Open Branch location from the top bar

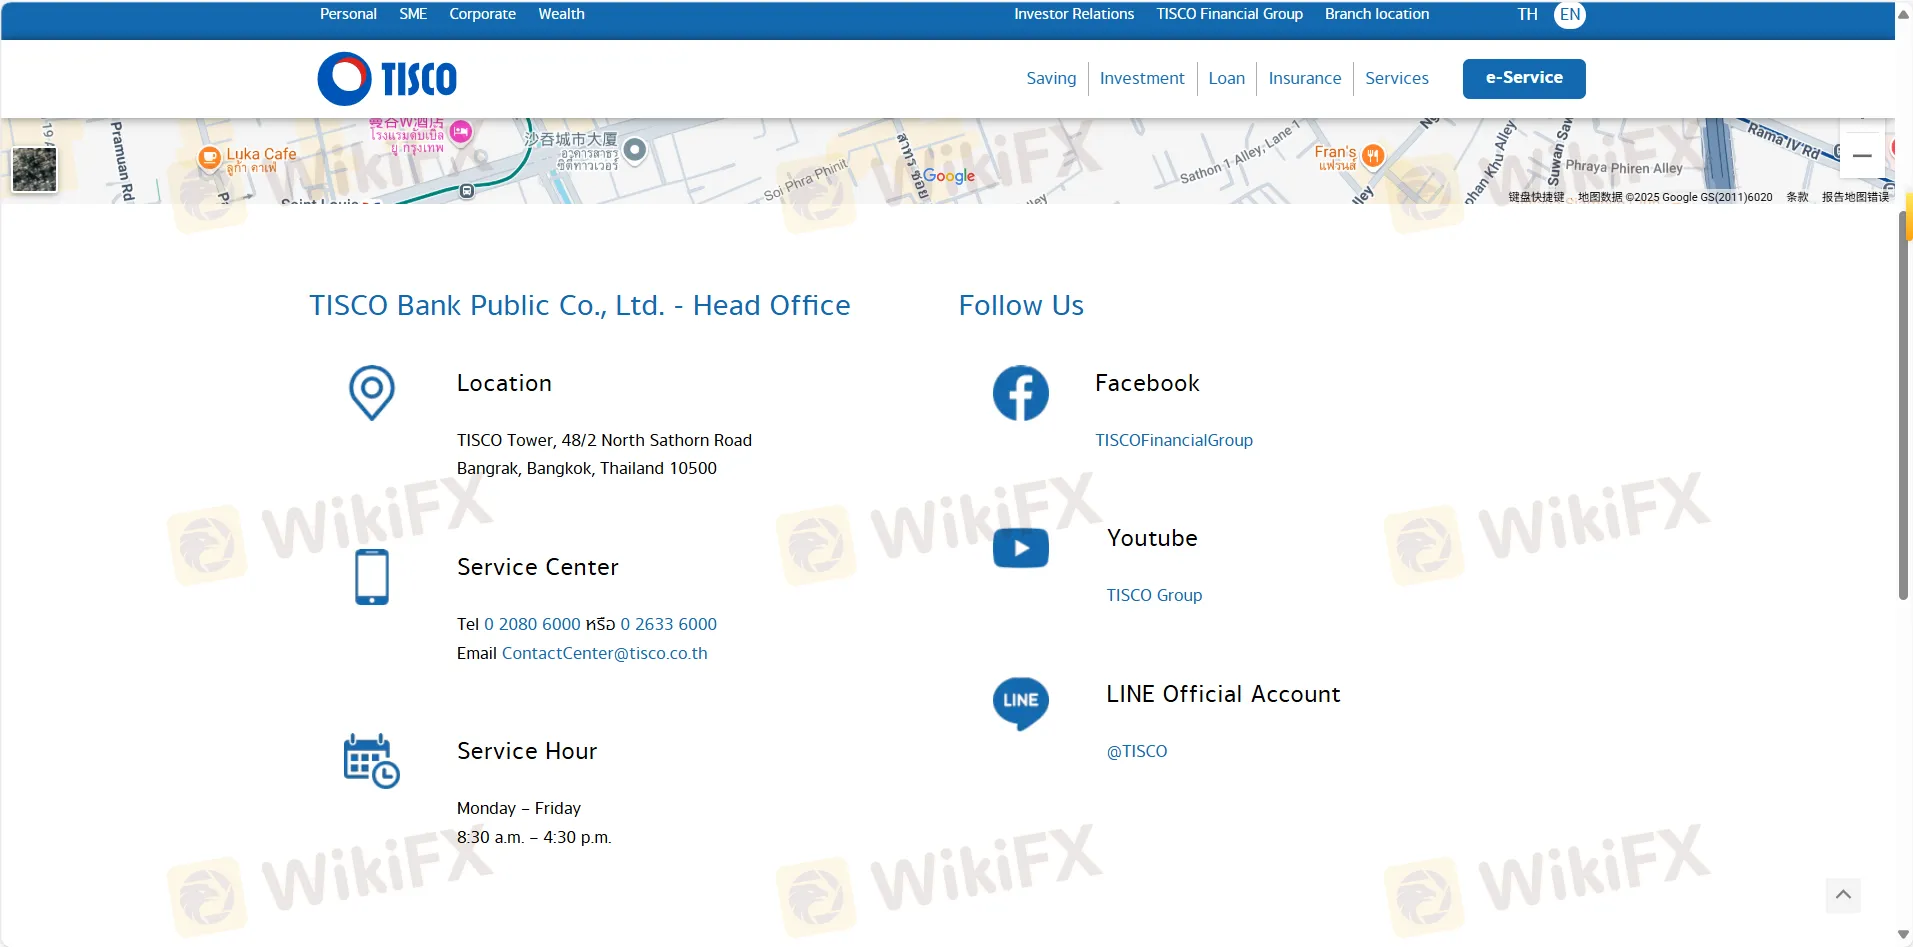point(1377,13)
